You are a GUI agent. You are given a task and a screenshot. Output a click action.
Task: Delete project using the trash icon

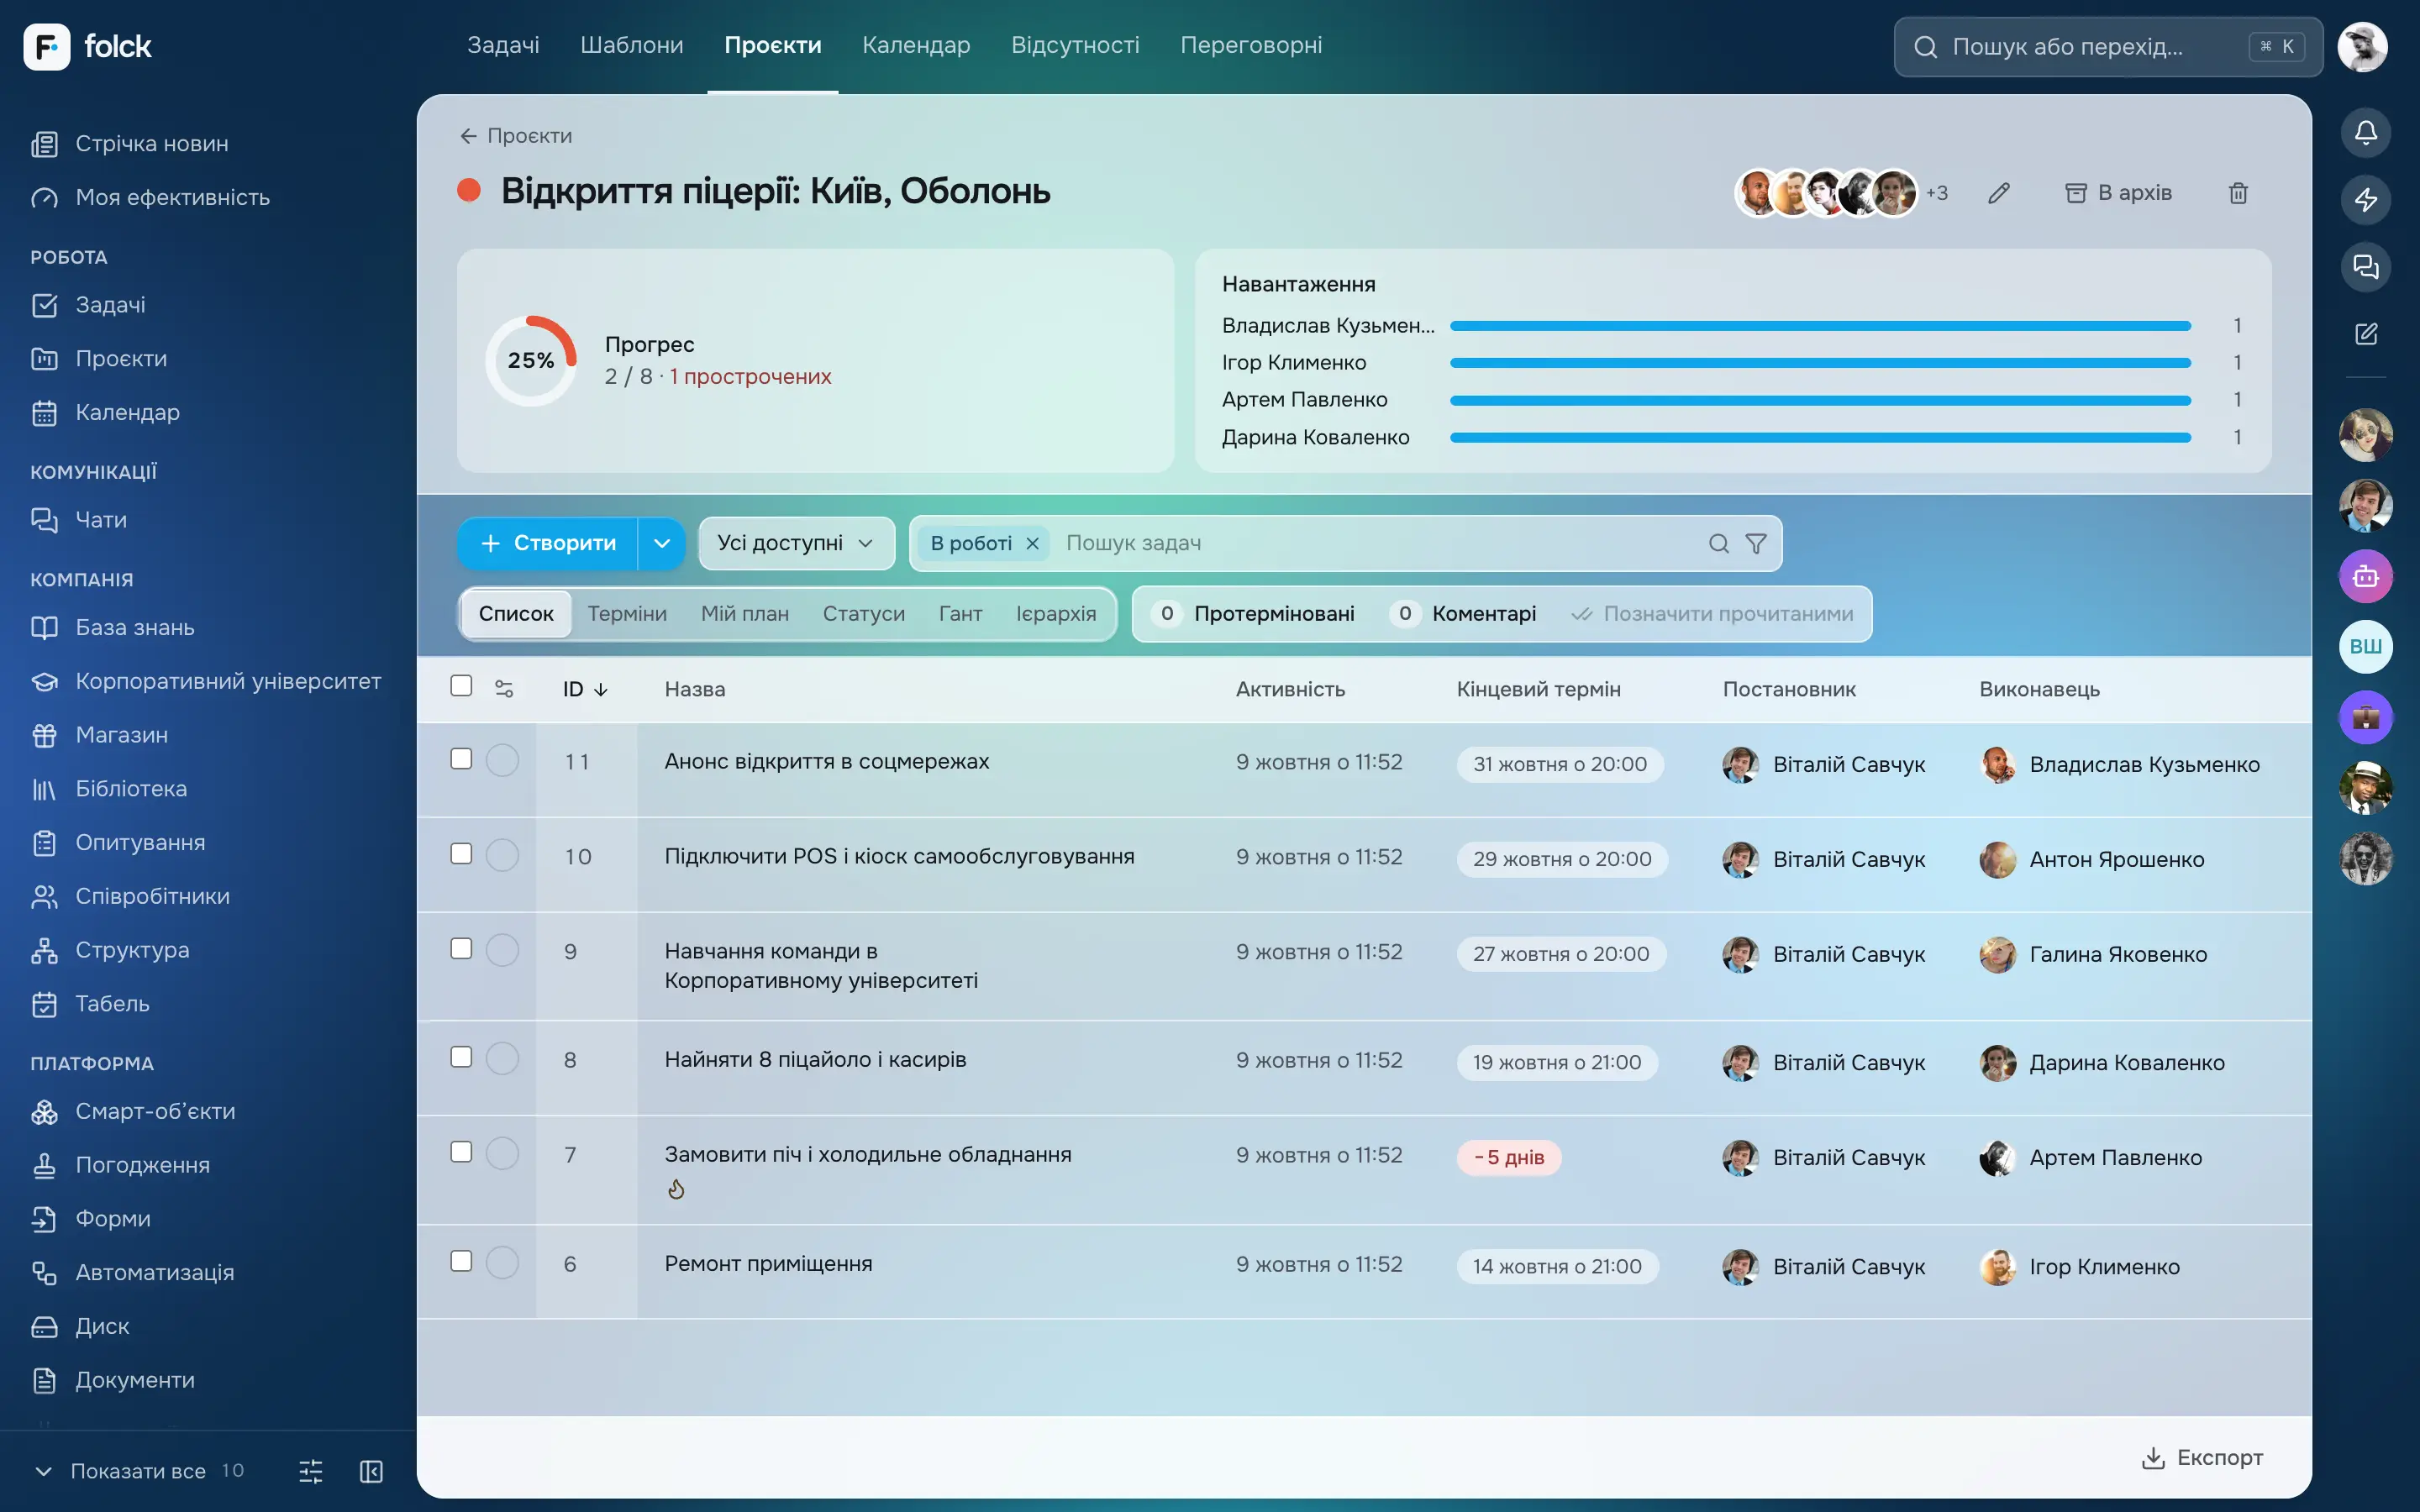(x=2238, y=193)
